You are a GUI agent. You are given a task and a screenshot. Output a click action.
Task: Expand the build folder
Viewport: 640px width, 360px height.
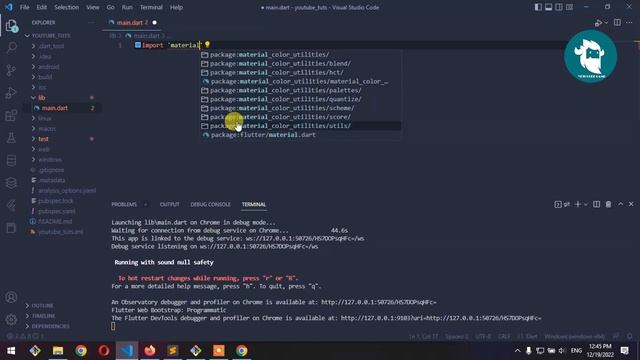pyautogui.click(x=45, y=77)
